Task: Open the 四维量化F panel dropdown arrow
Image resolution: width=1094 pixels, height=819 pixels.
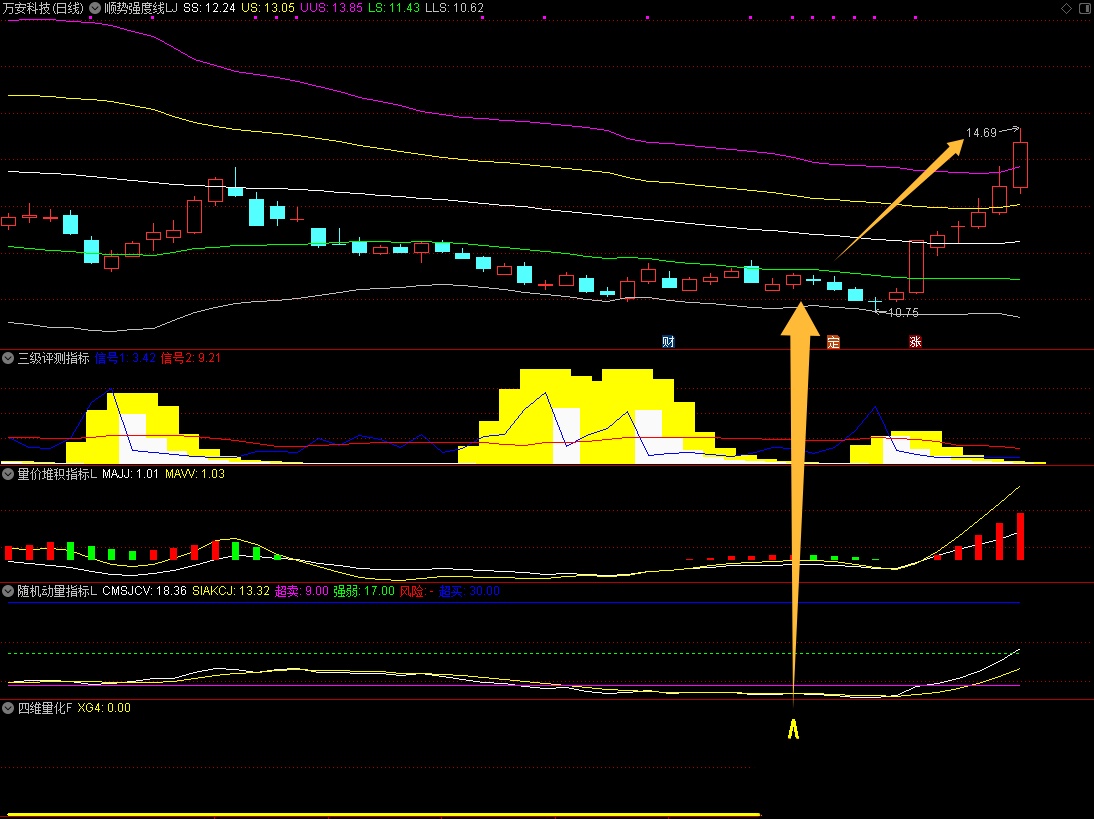Action: [x=9, y=708]
